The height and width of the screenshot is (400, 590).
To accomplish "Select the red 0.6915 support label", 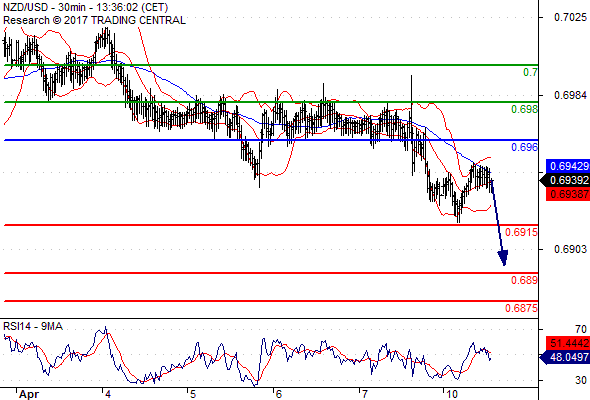I will coord(522,232).
